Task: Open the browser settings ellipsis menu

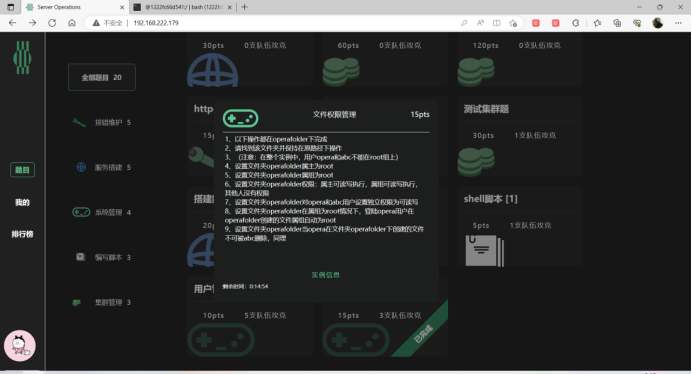Action: tap(678, 23)
